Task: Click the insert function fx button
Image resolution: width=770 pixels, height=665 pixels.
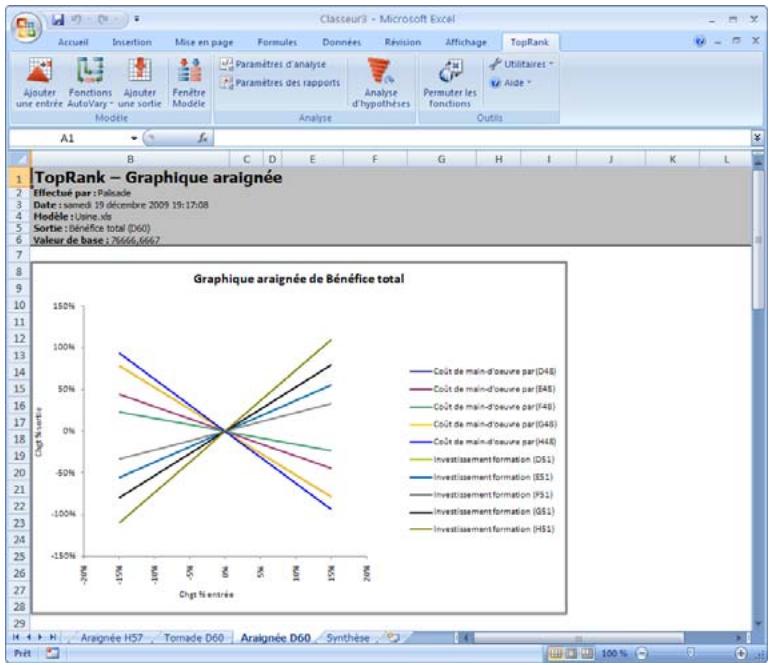Action: point(202,139)
